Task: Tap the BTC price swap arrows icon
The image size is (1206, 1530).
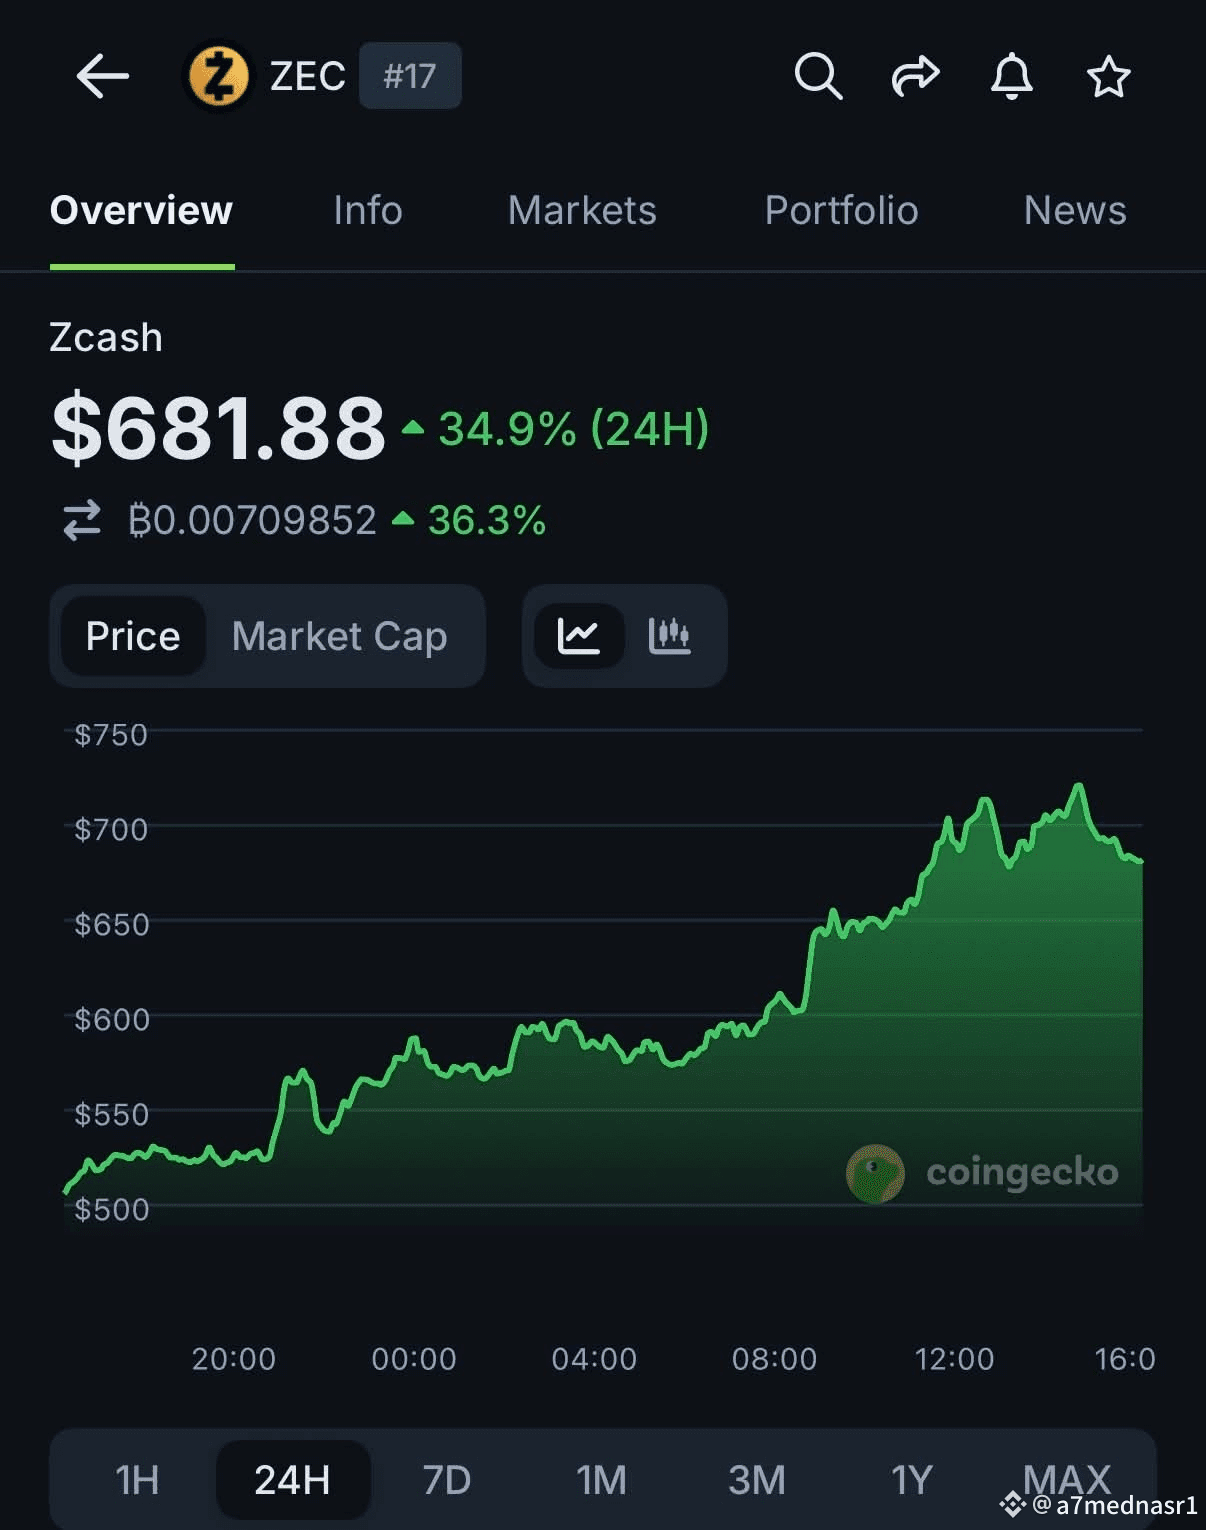Action: click(x=82, y=520)
